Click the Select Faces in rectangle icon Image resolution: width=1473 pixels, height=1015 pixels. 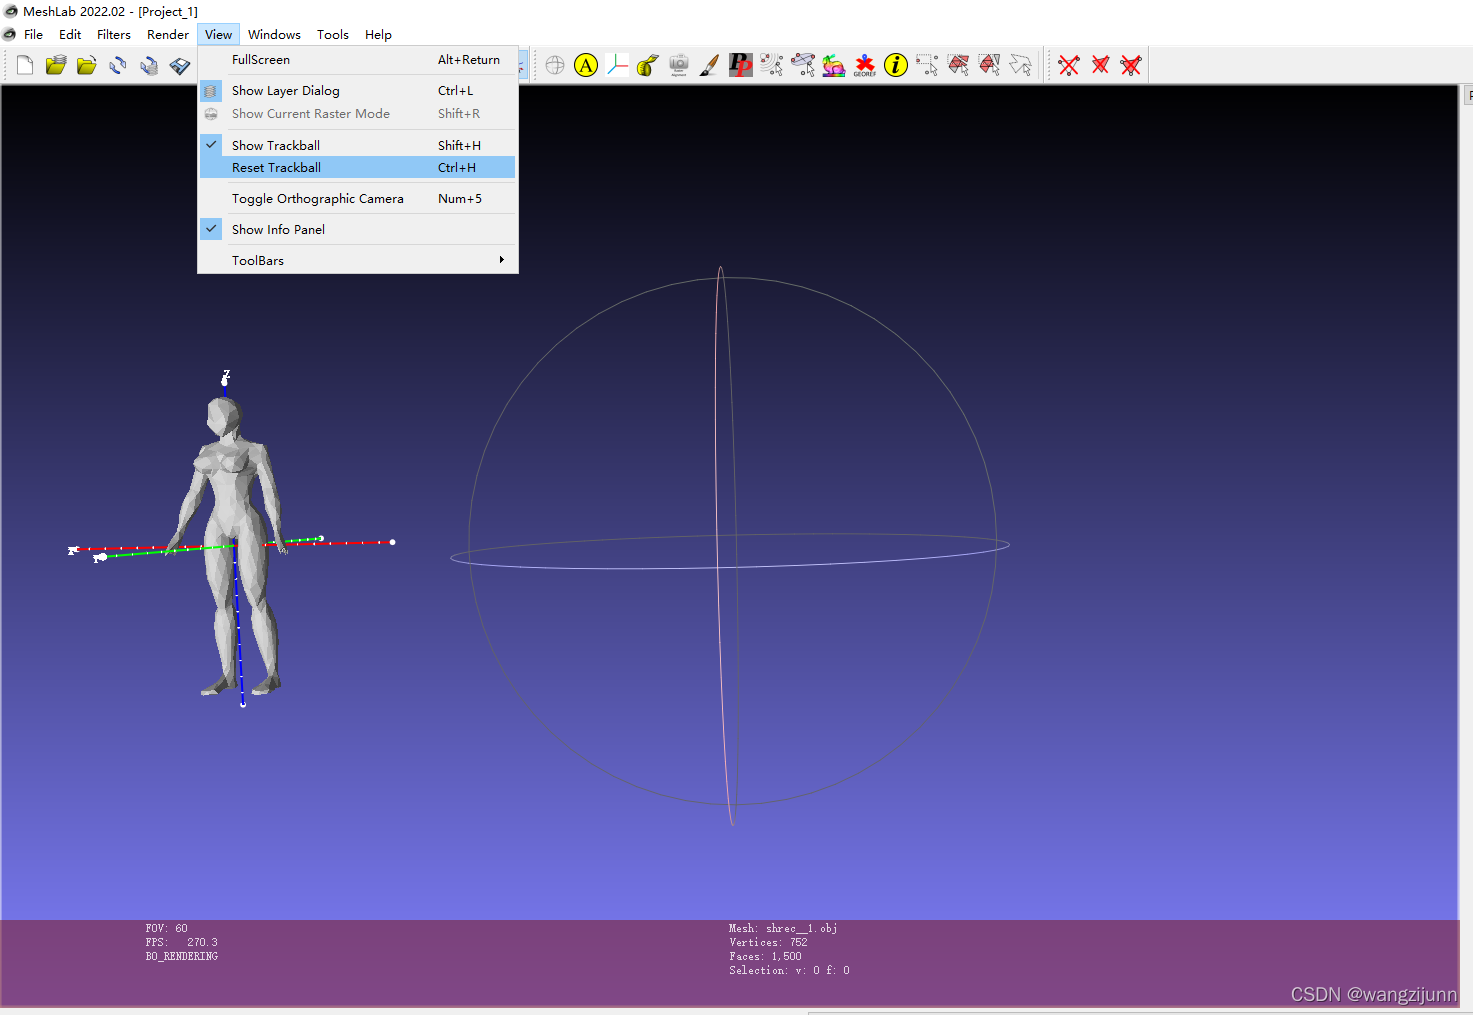tap(958, 66)
